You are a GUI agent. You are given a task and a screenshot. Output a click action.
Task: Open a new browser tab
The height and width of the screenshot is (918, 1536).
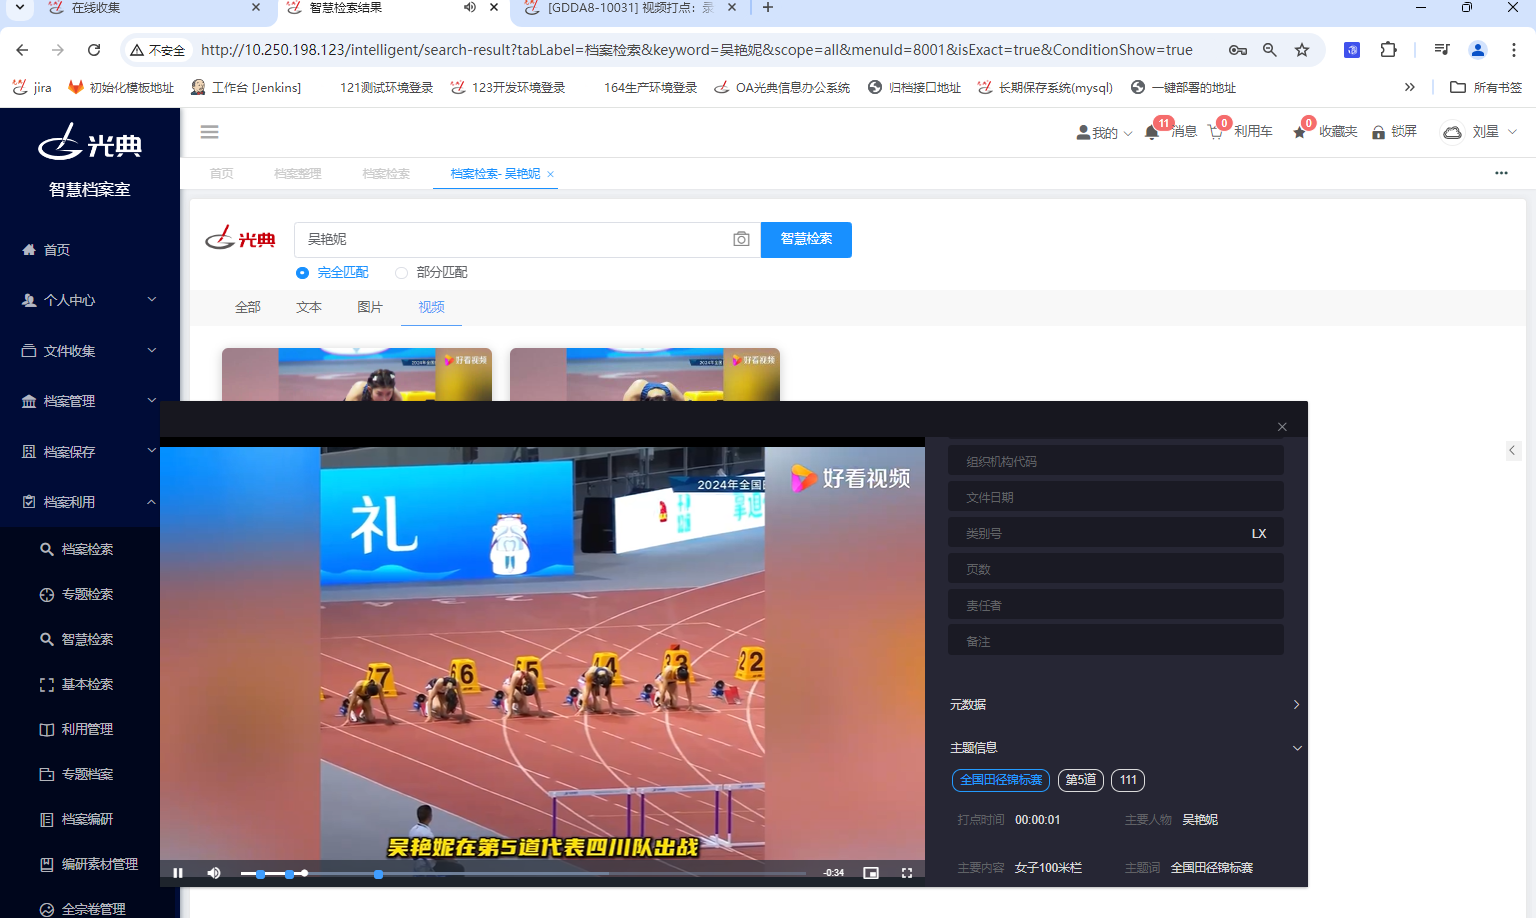(x=768, y=8)
